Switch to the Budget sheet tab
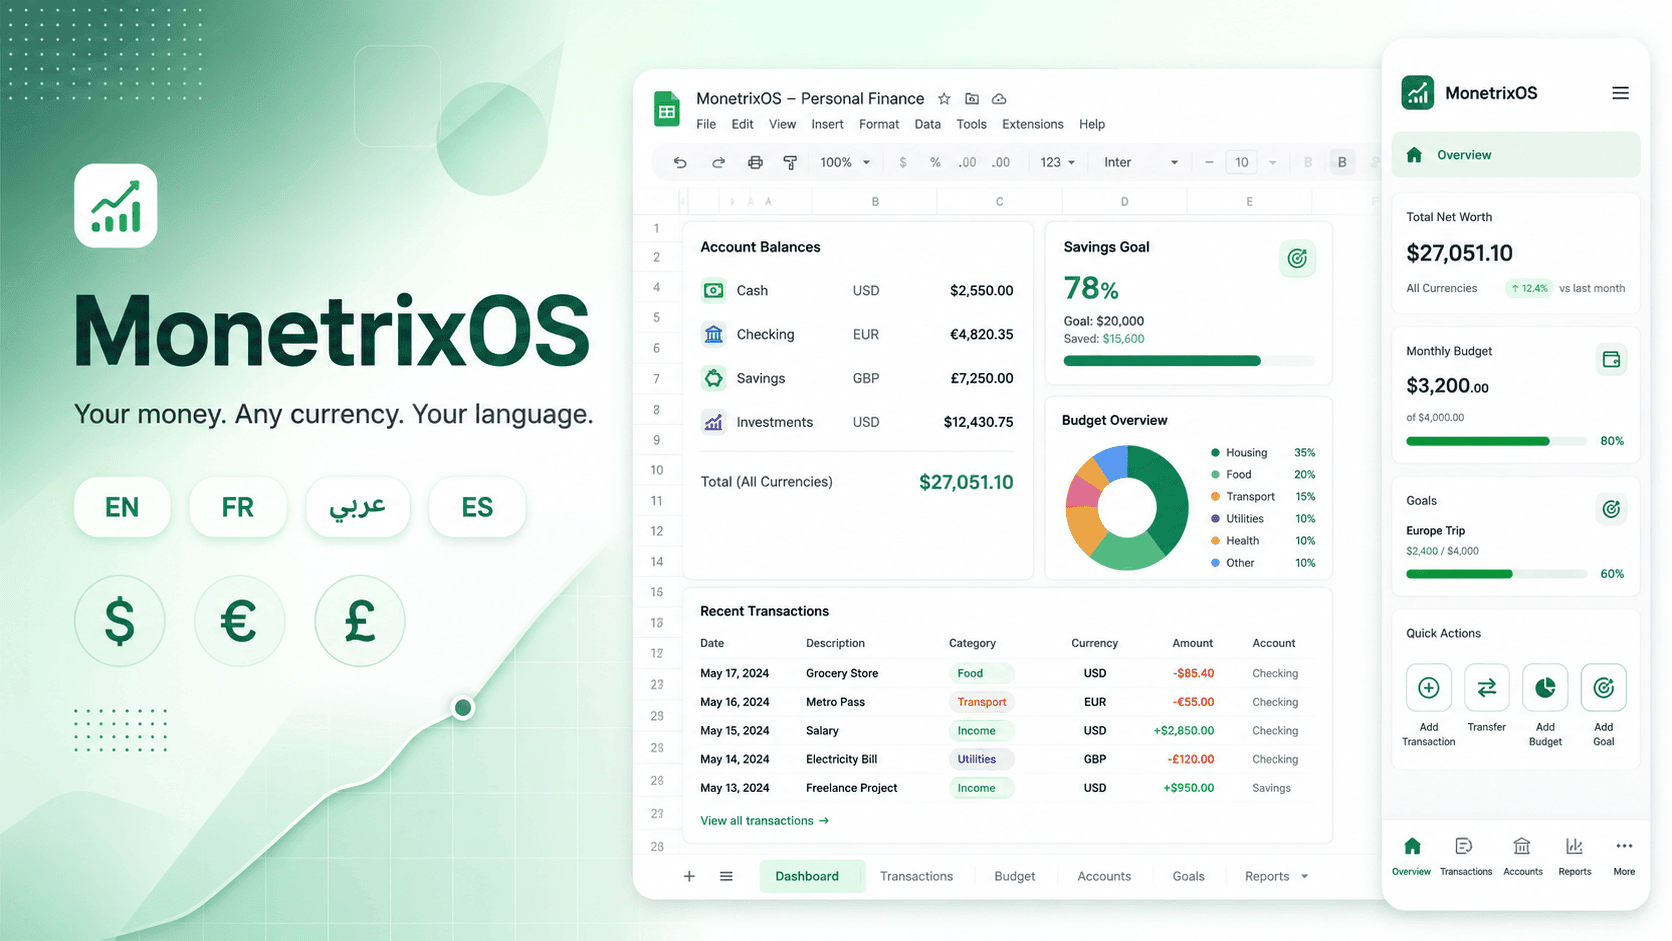The width and height of the screenshot is (1672, 941). 1014,876
